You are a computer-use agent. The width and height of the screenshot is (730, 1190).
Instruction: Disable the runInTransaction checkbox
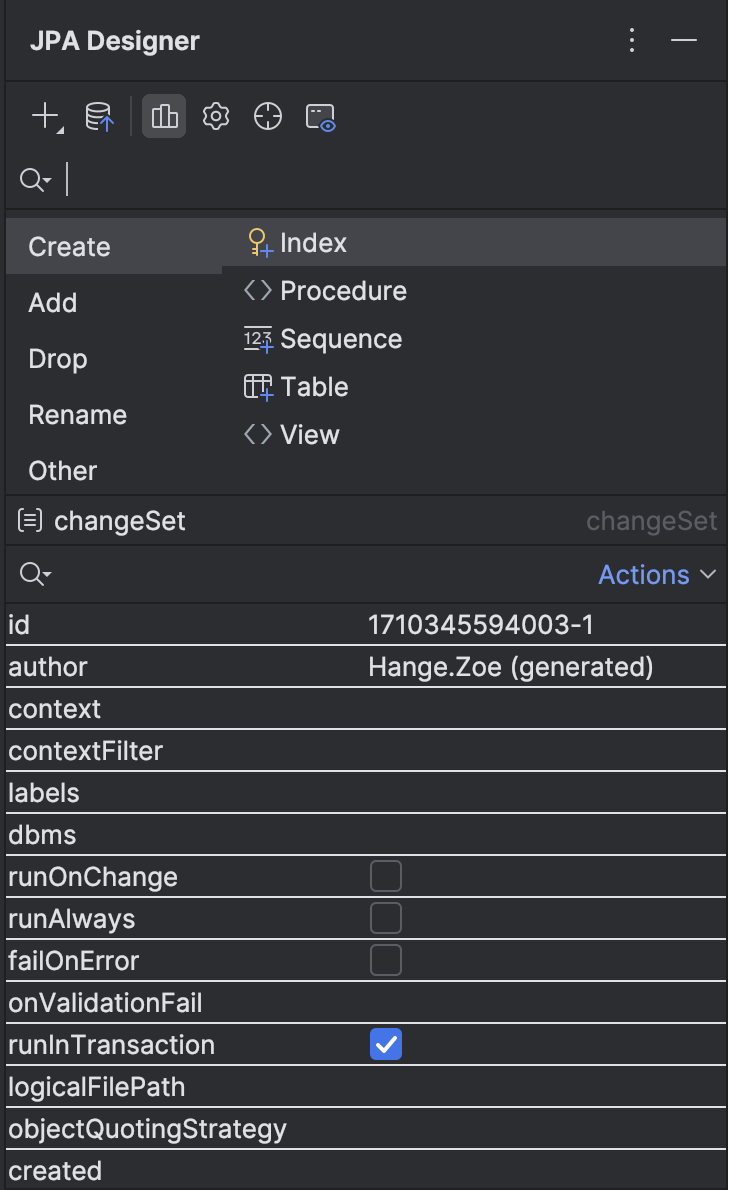[385, 1044]
